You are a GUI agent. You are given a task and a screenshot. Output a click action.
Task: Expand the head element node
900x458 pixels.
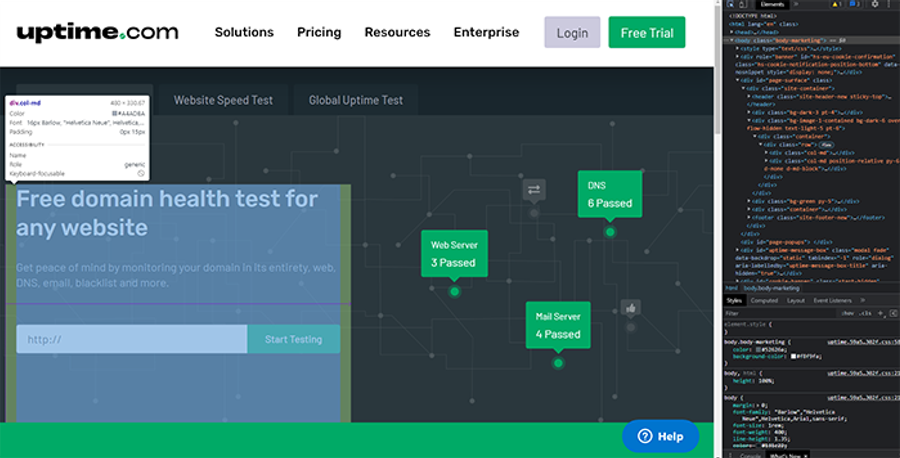[x=732, y=32]
